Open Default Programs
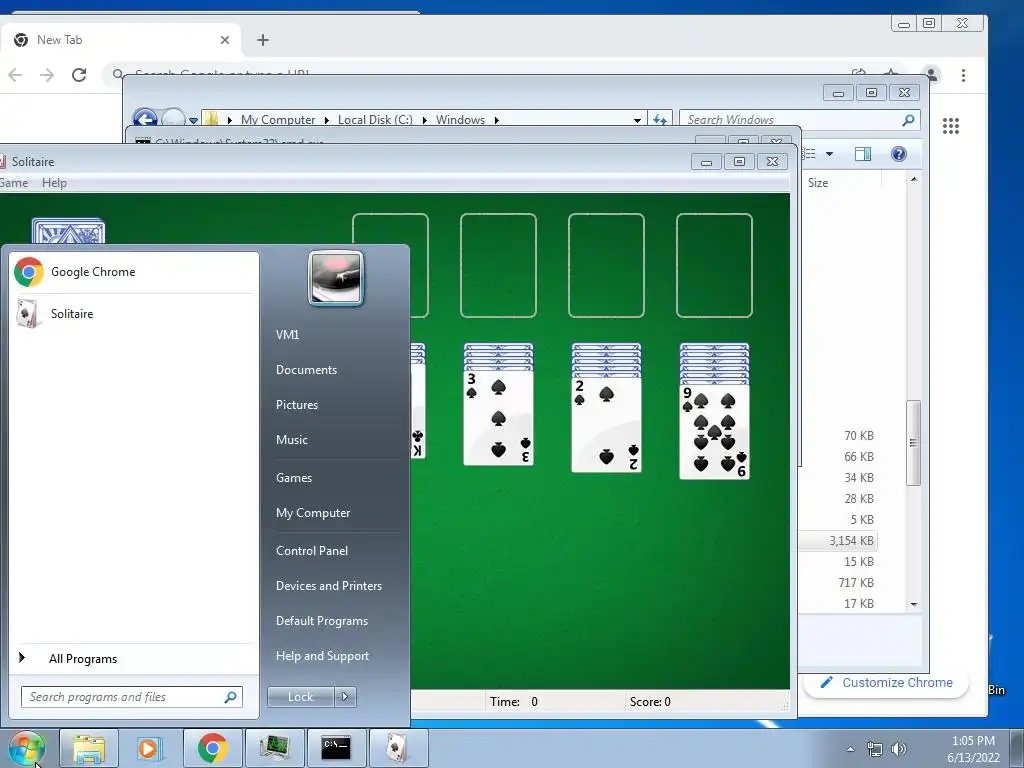The width and height of the screenshot is (1024, 768). tap(321, 621)
